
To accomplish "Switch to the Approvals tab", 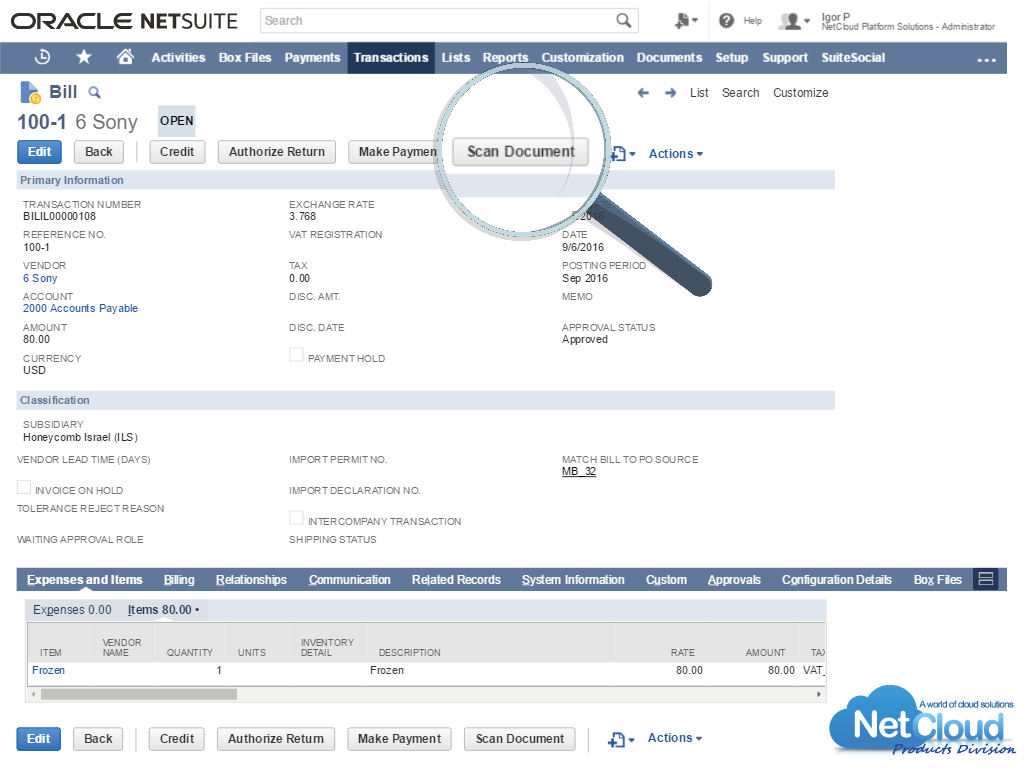I will 734,580.
